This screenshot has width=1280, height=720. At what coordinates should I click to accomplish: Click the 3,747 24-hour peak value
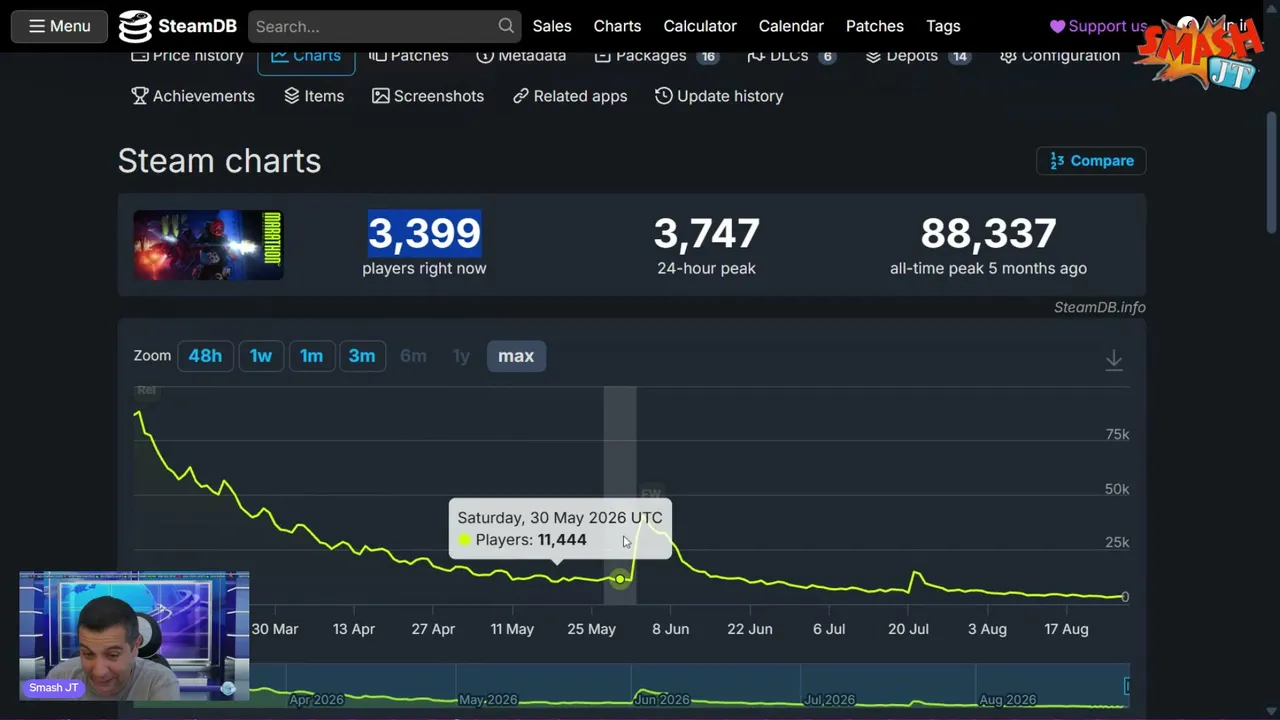coord(706,233)
